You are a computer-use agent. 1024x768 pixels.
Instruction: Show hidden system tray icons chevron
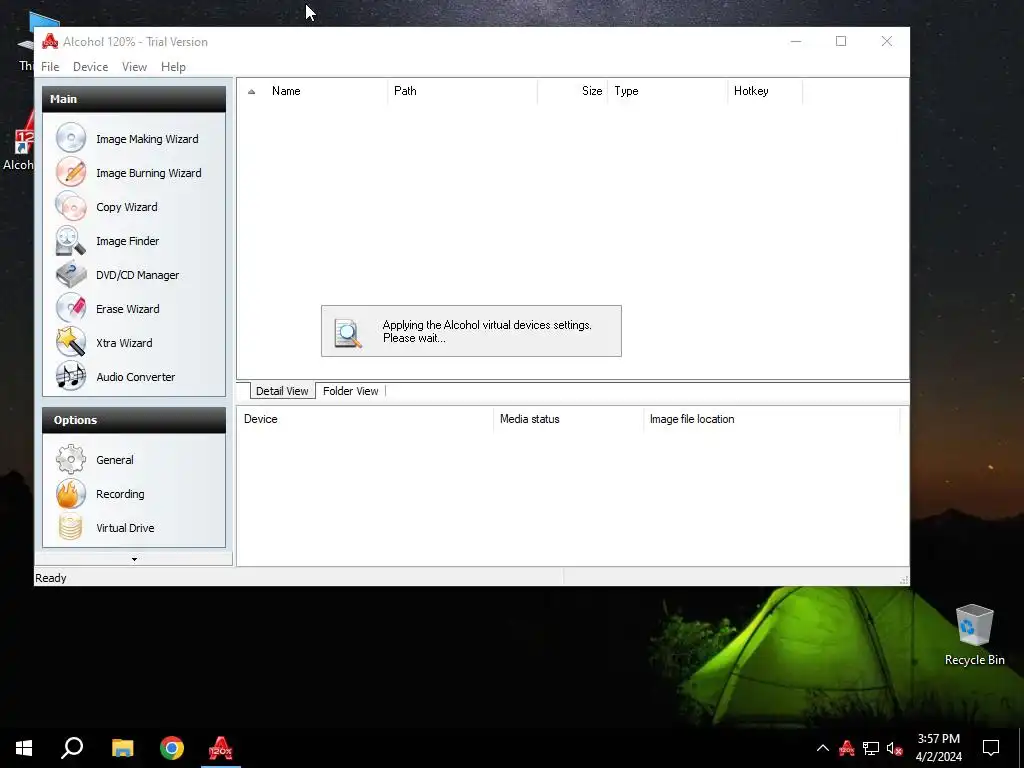[823, 748]
